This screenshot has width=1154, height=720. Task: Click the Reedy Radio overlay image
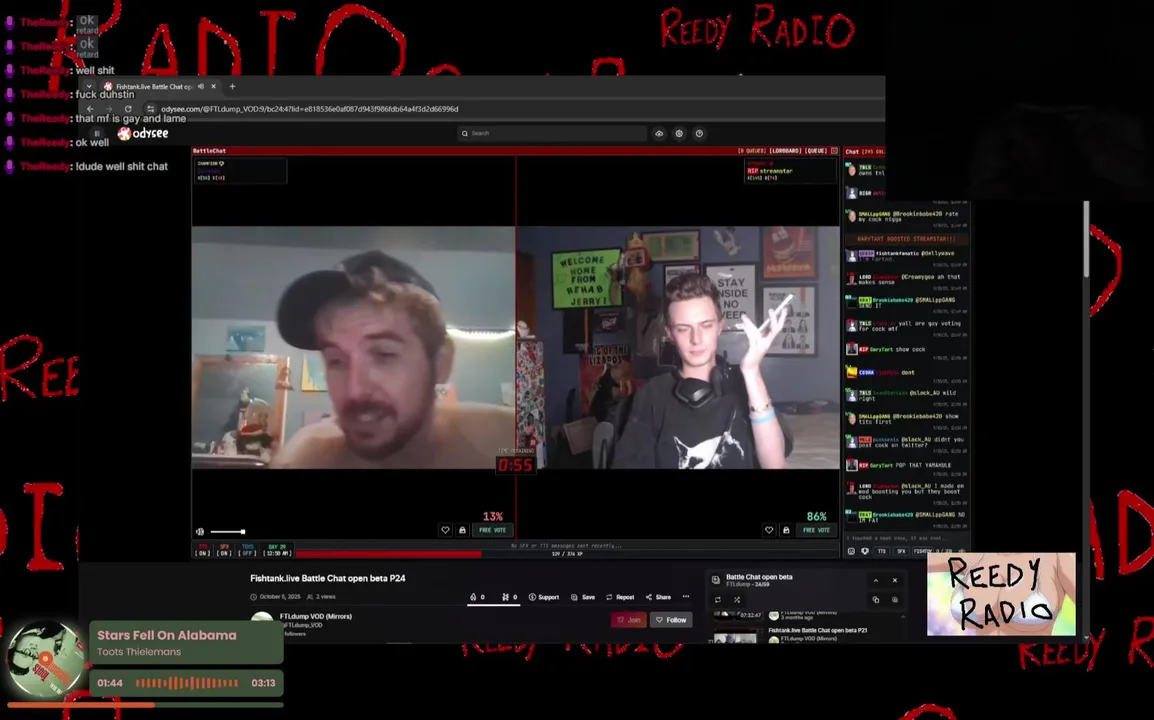[x=1001, y=594]
